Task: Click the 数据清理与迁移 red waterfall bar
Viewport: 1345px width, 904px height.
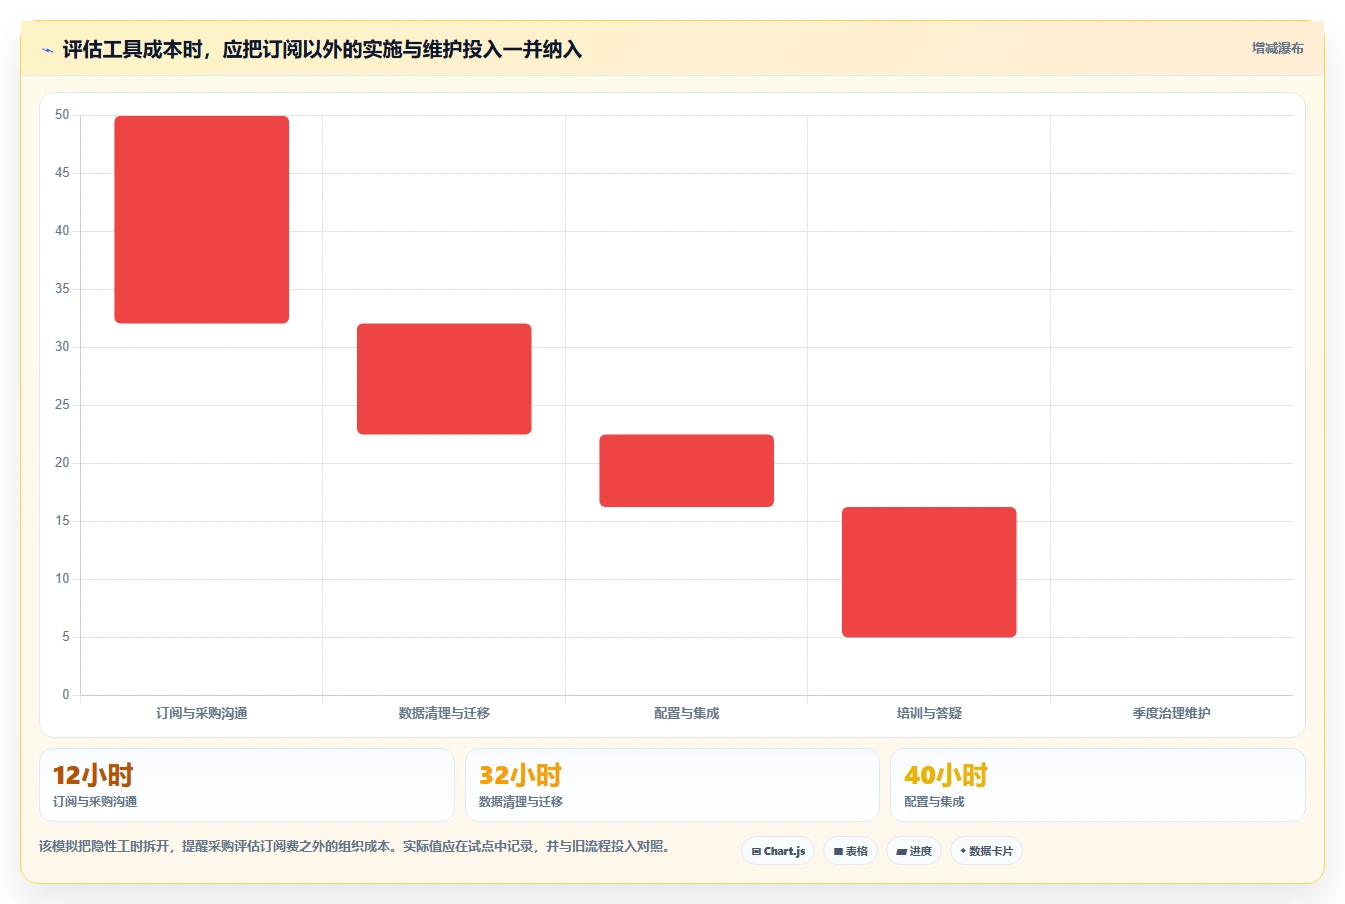Action: (444, 379)
